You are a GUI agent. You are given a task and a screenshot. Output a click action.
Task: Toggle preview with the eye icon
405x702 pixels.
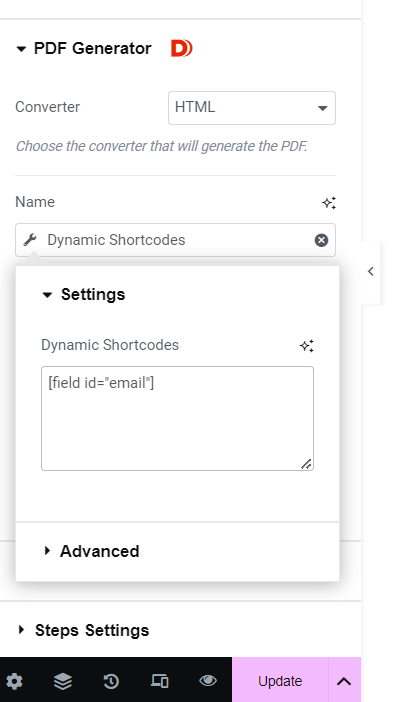tap(208, 681)
